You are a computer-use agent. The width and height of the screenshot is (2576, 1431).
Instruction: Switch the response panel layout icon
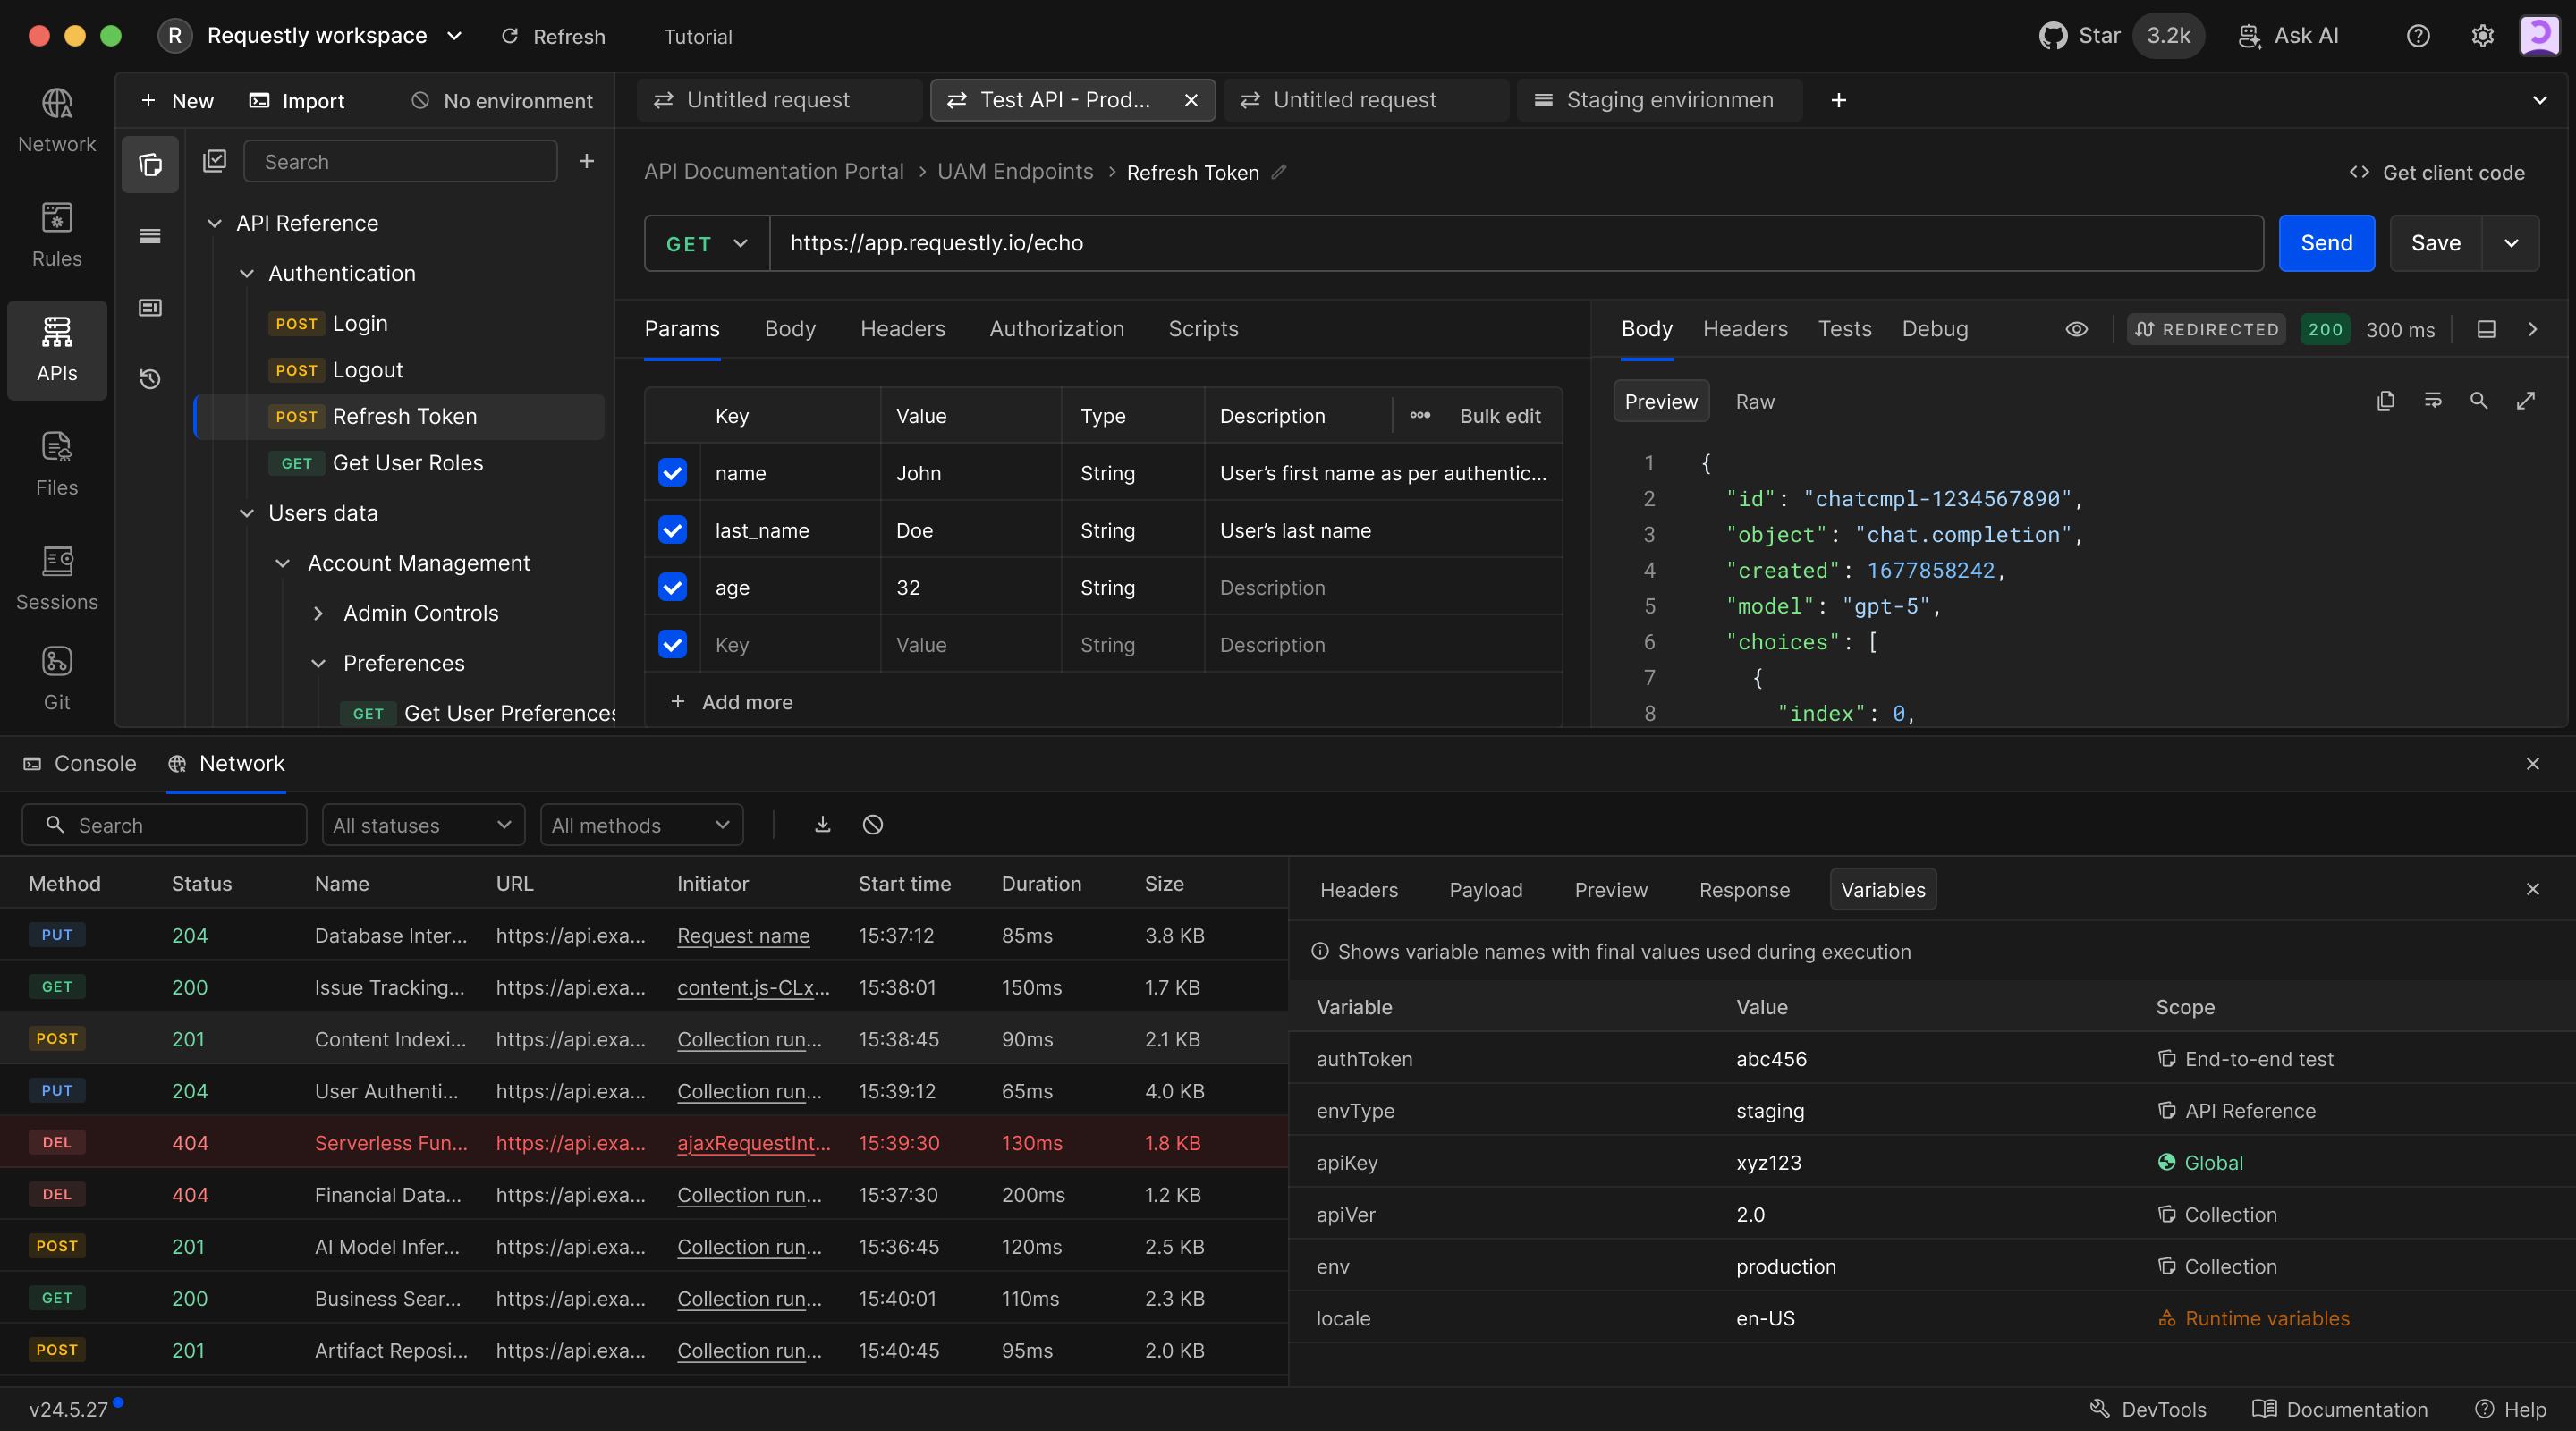pyautogui.click(x=2486, y=329)
